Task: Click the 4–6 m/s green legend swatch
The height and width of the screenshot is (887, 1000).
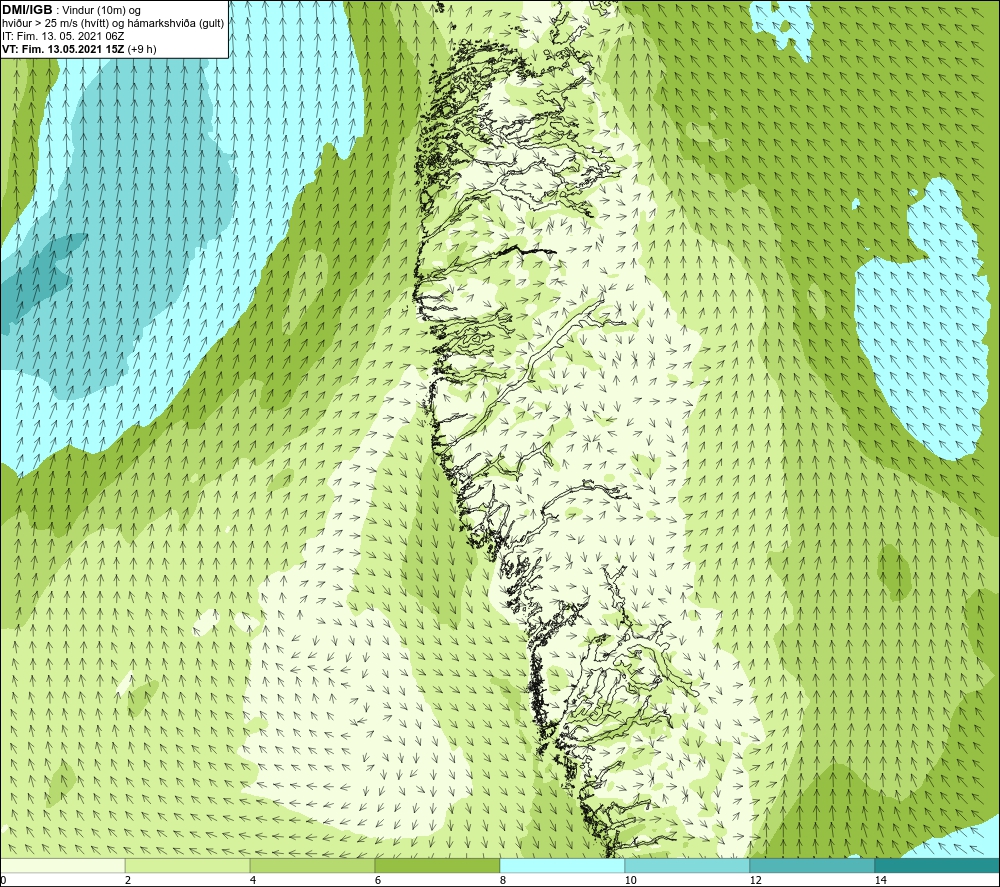Action: 312,866
